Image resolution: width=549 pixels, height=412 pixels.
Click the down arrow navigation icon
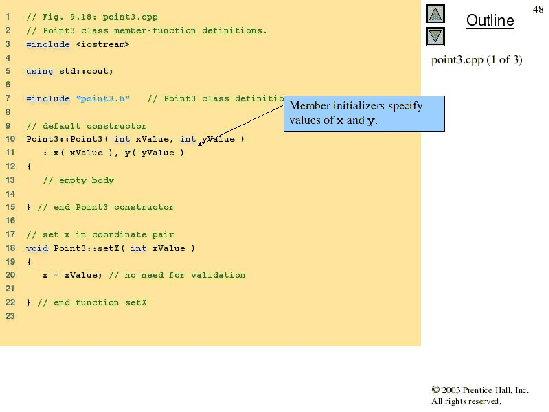click(x=435, y=36)
